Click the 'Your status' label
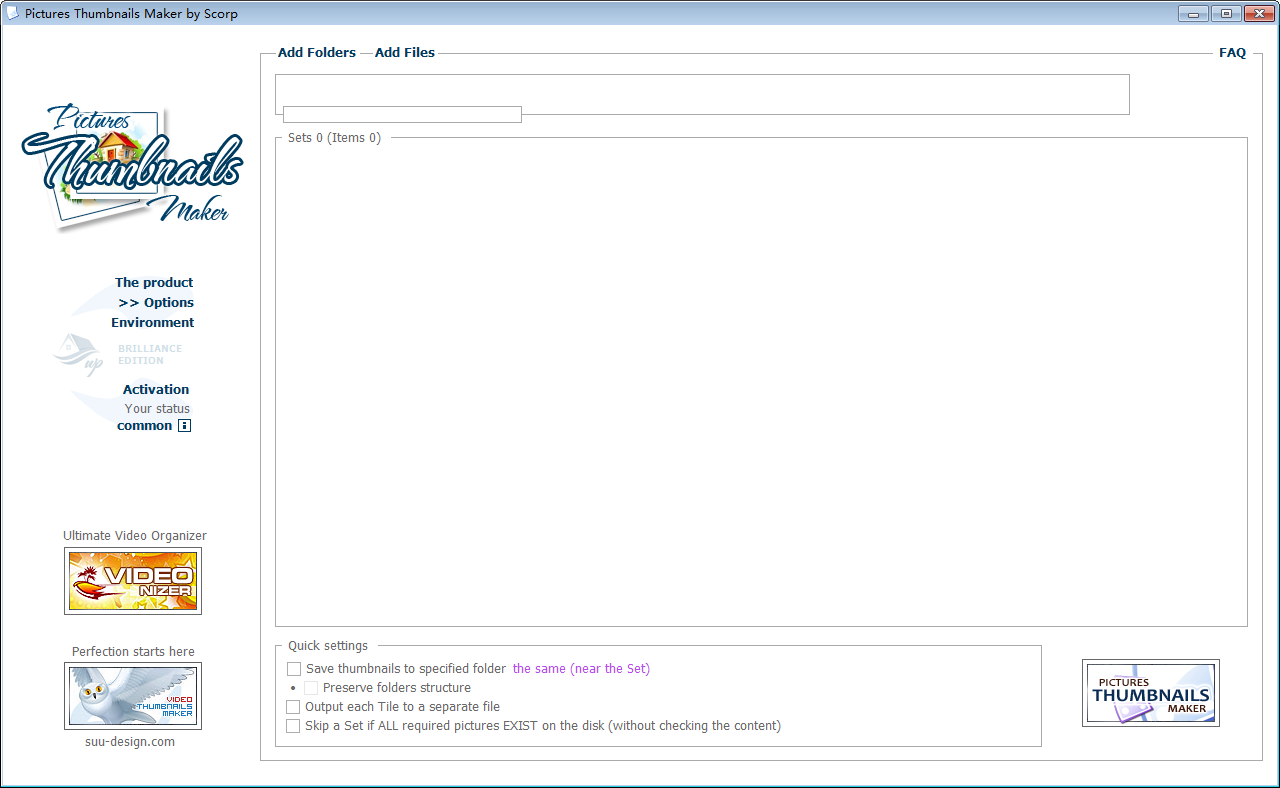Screen dimensions: 1280x788 157,409
